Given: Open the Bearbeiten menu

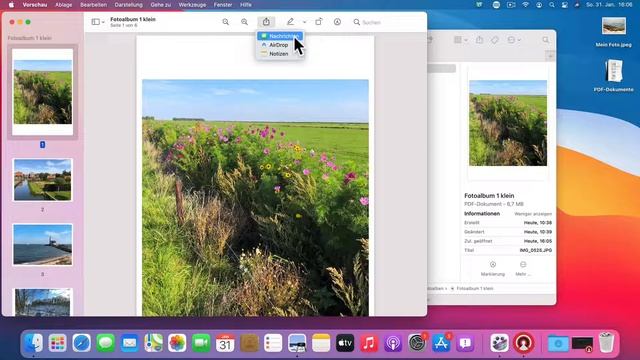Looking at the screenshot, I should click(x=93, y=5).
